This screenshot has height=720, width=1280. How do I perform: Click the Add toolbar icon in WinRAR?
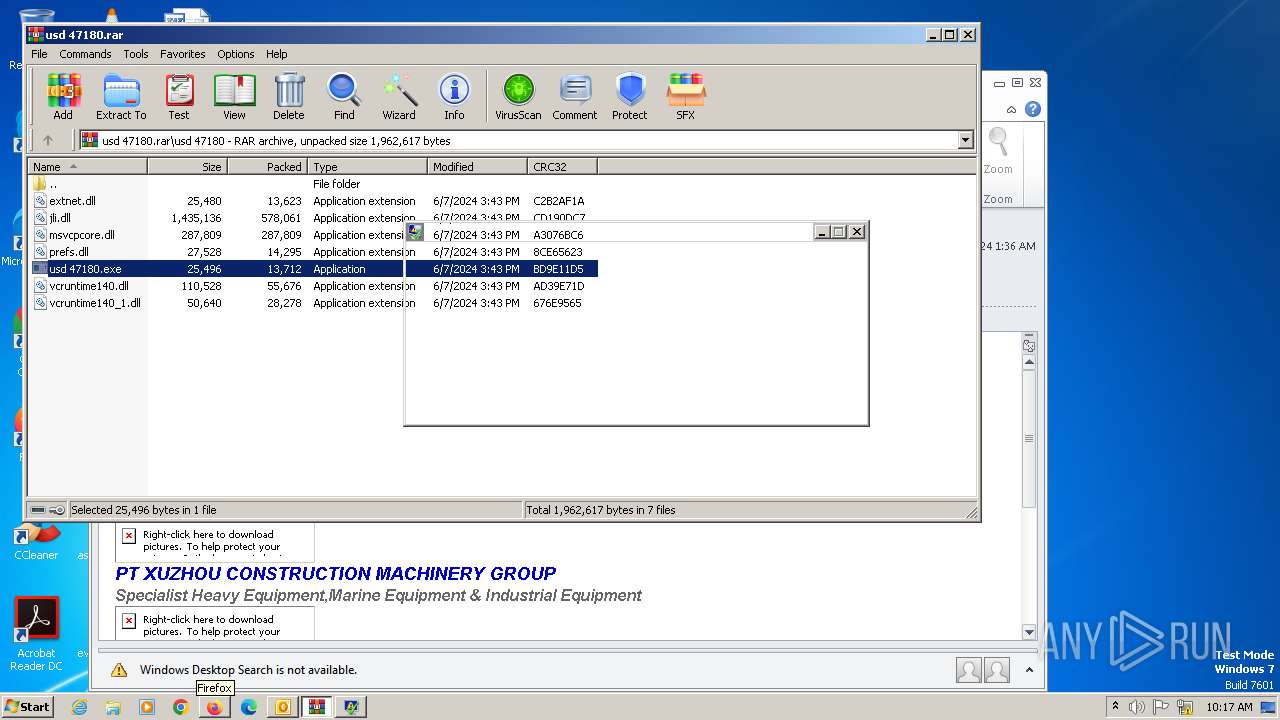click(x=63, y=97)
